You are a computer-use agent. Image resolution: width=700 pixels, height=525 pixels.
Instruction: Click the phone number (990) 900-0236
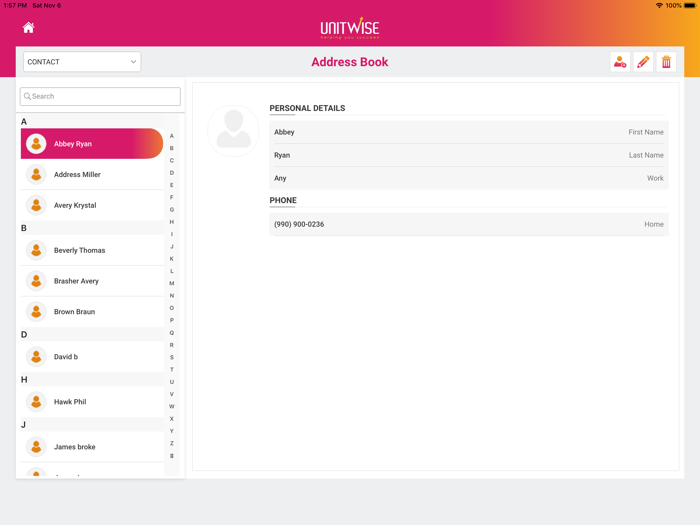coord(299,224)
